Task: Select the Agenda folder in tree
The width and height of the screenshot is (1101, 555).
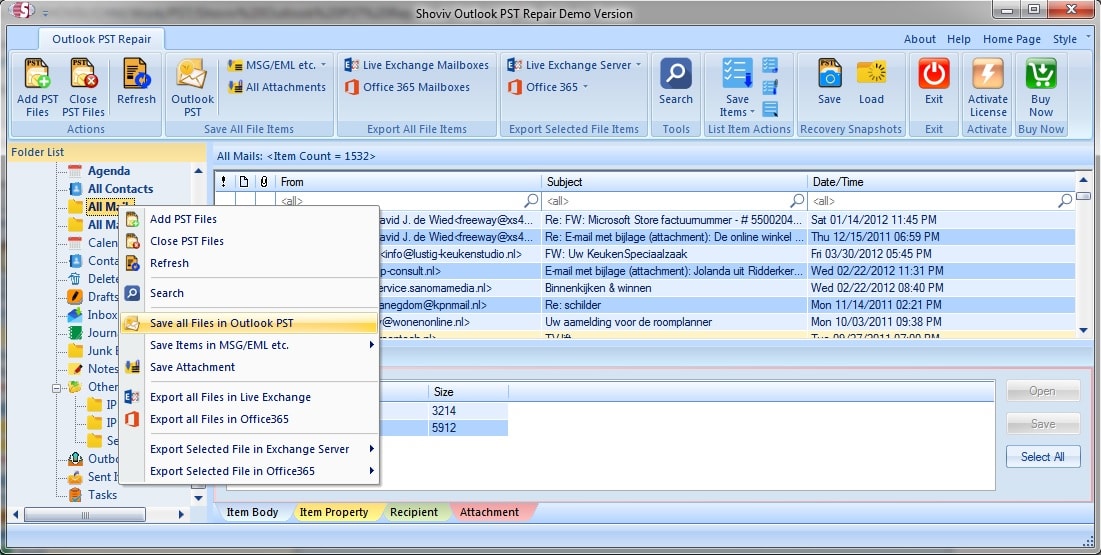Action: click(x=108, y=171)
